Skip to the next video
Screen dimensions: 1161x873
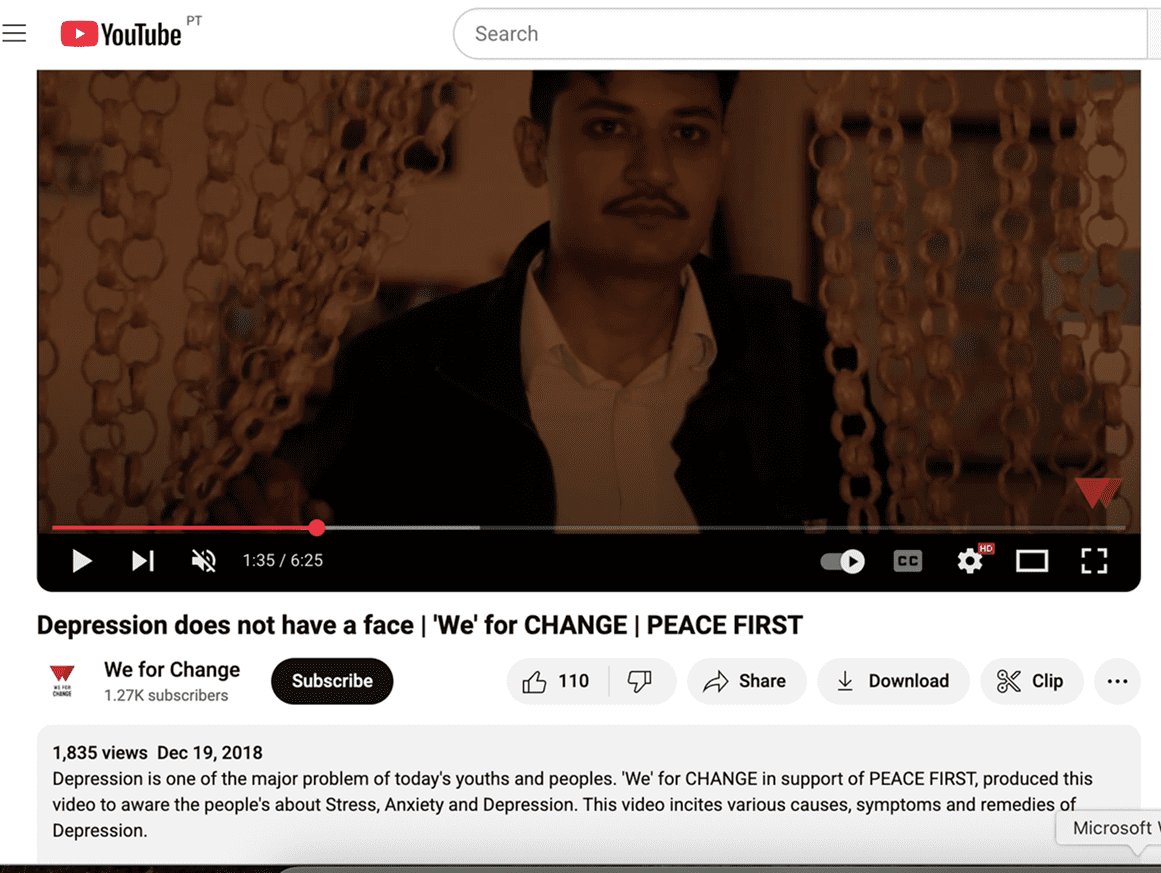(143, 561)
